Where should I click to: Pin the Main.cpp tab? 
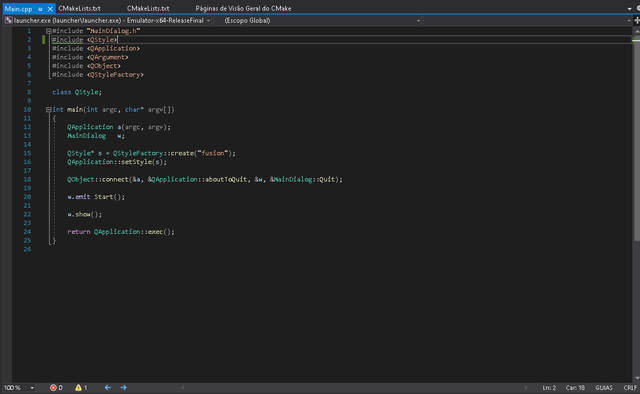tap(40, 9)
